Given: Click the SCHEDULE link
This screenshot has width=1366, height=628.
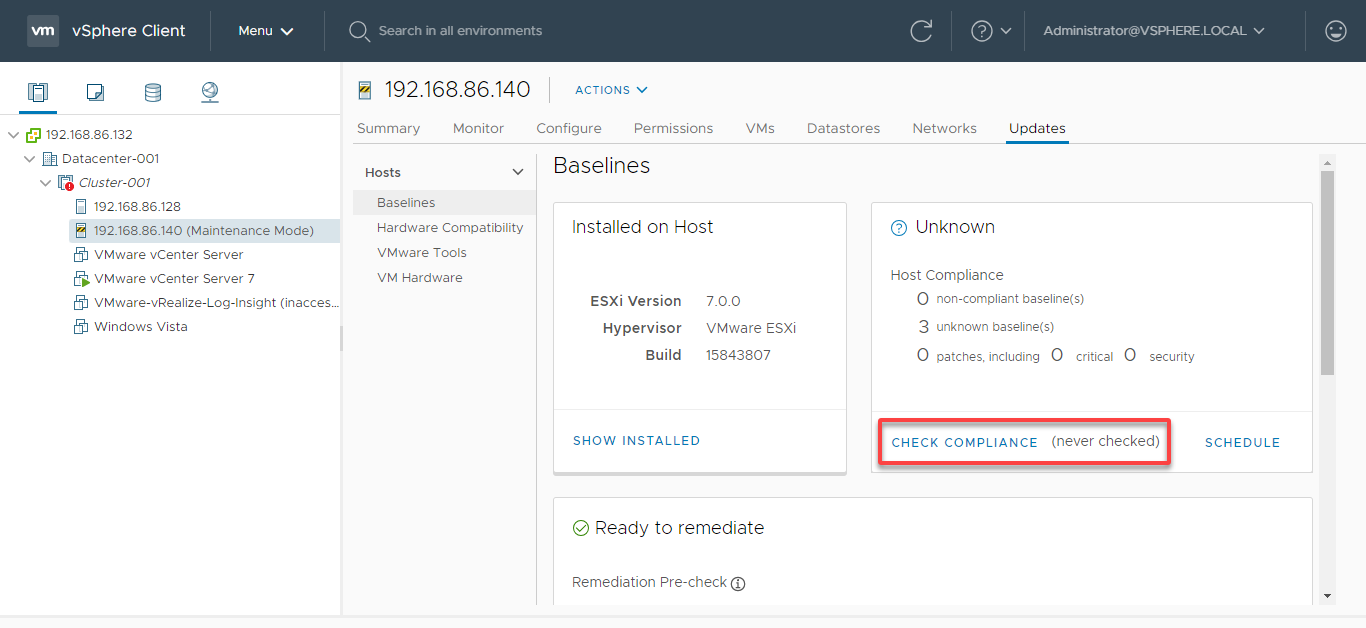Looking at the screenshot, I should [x=1242, y=443].
